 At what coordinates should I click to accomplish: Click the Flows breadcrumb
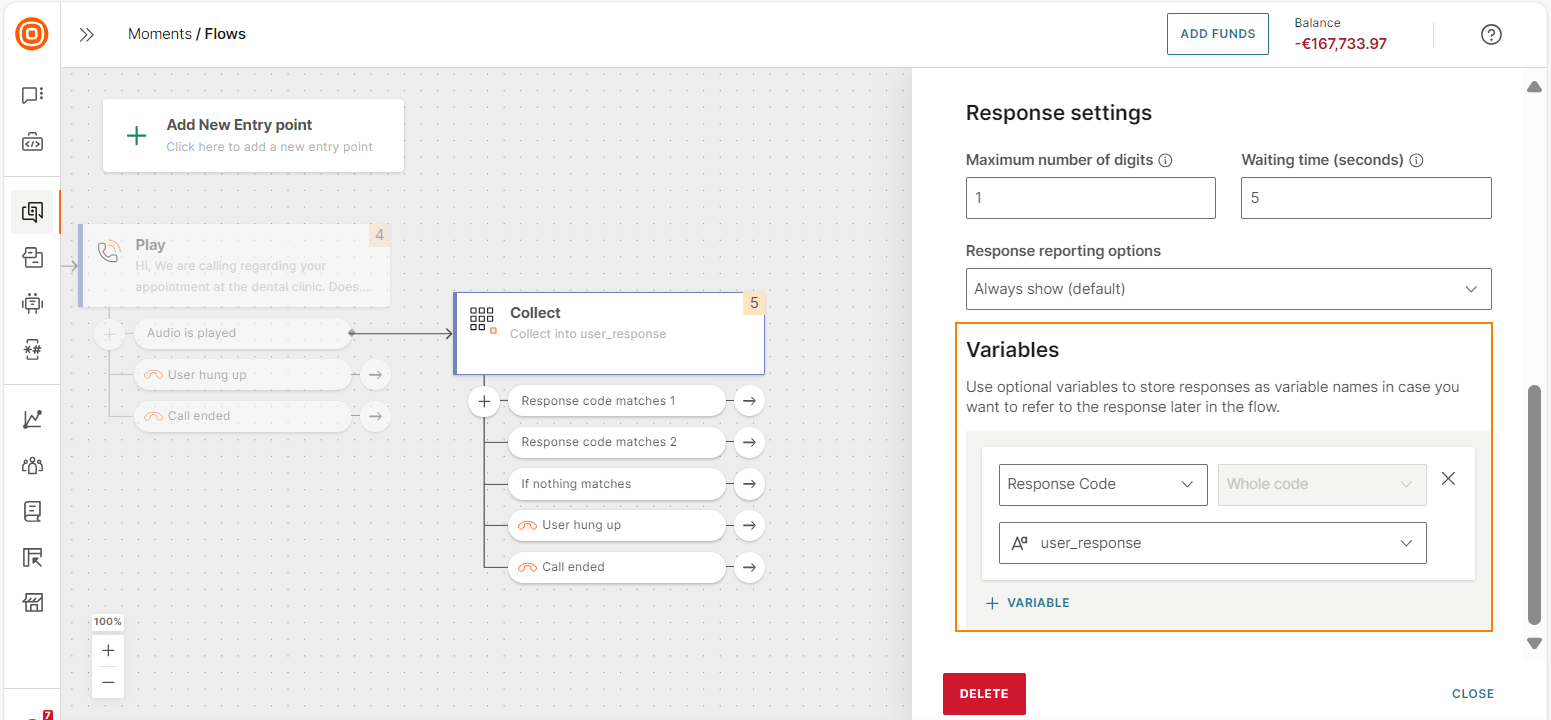tap(225, 34)
